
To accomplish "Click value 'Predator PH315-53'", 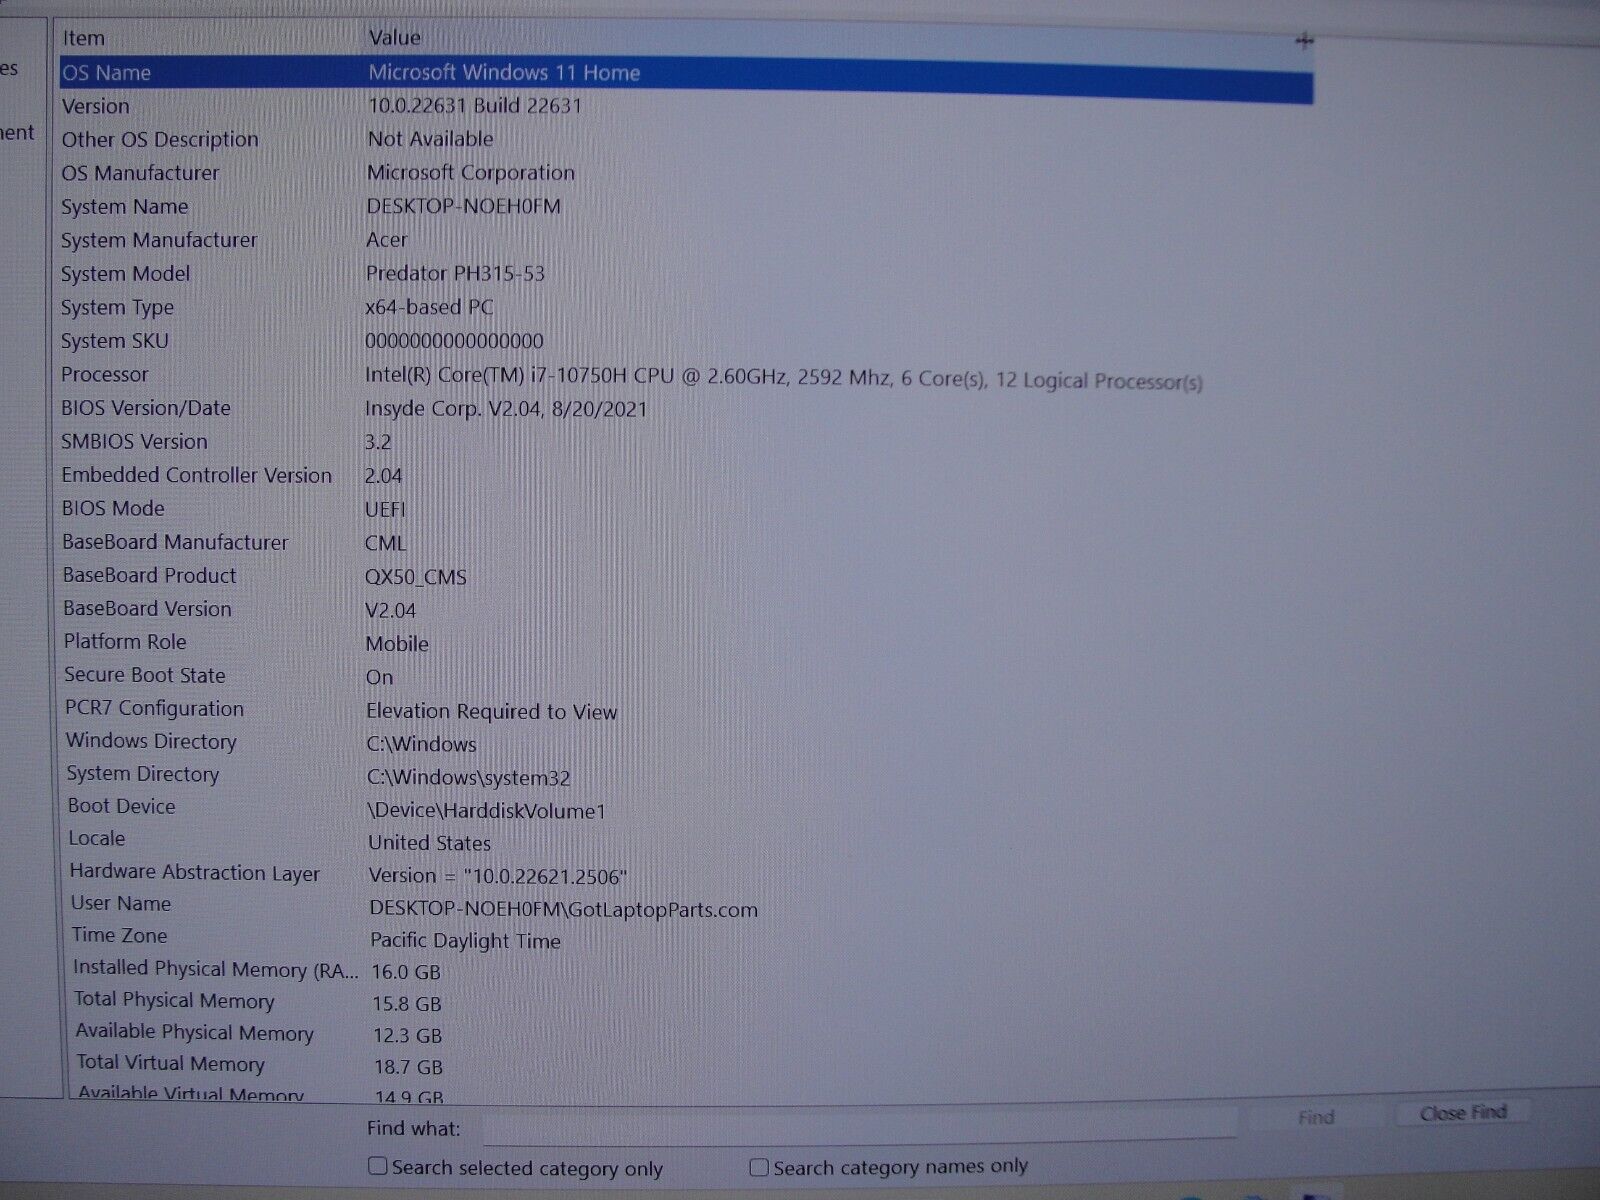I will pyautogui.click(x=455, y=273).
